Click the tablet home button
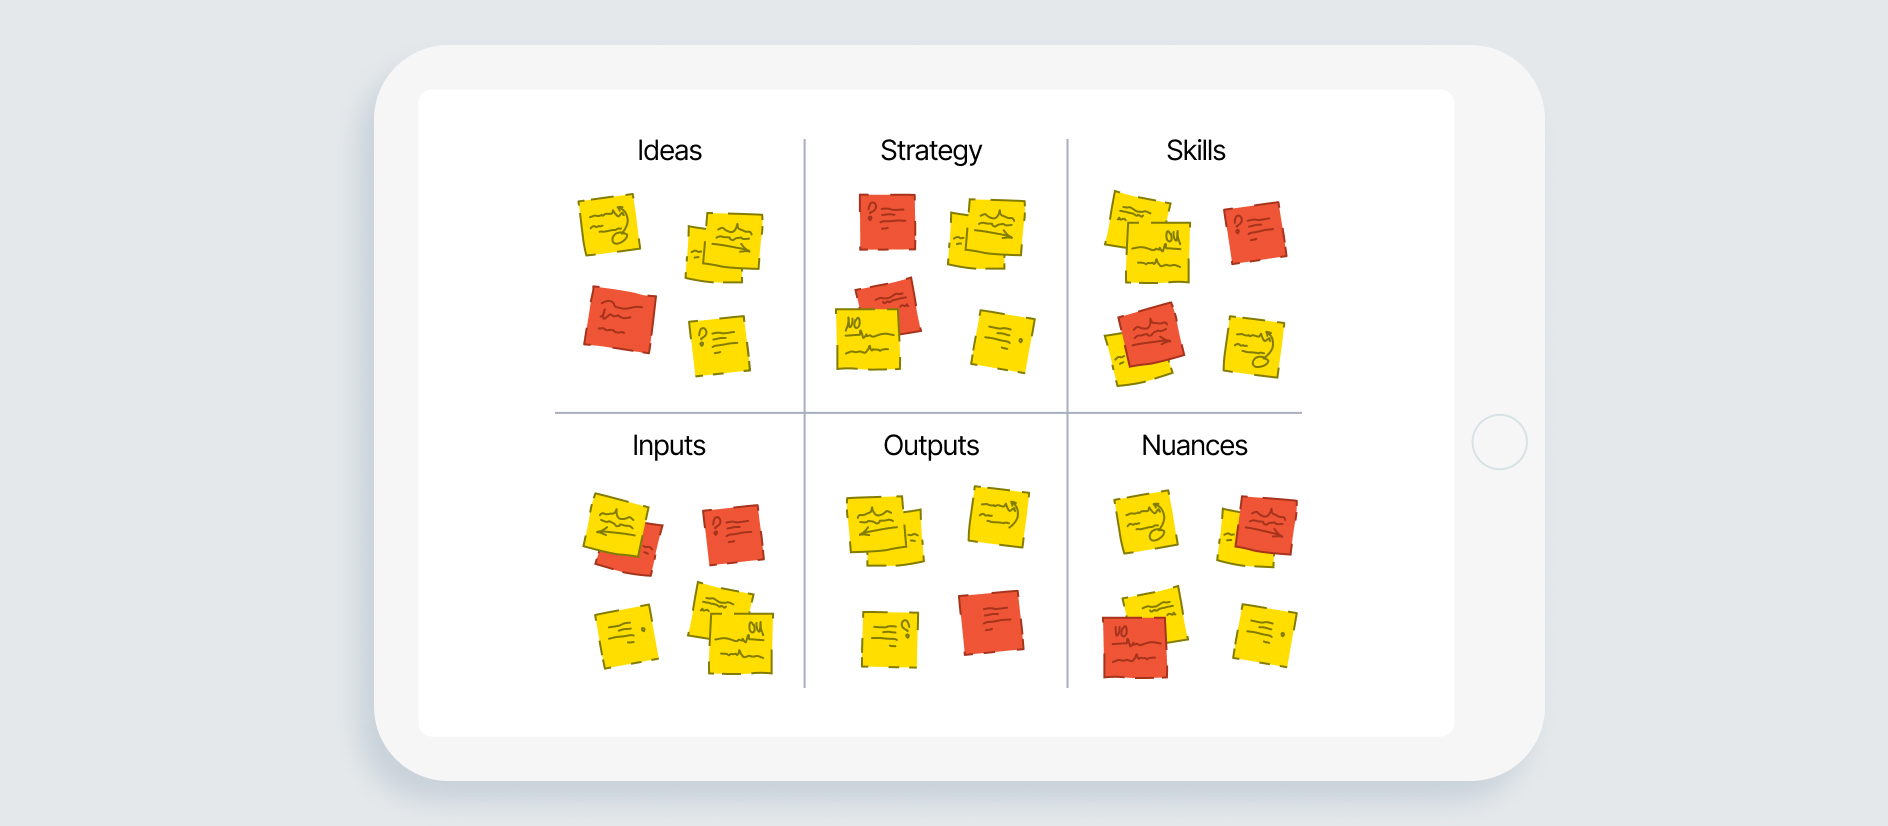Image resolution: width=1888 pixels, height=826 pixels. tap(1499, 442)
